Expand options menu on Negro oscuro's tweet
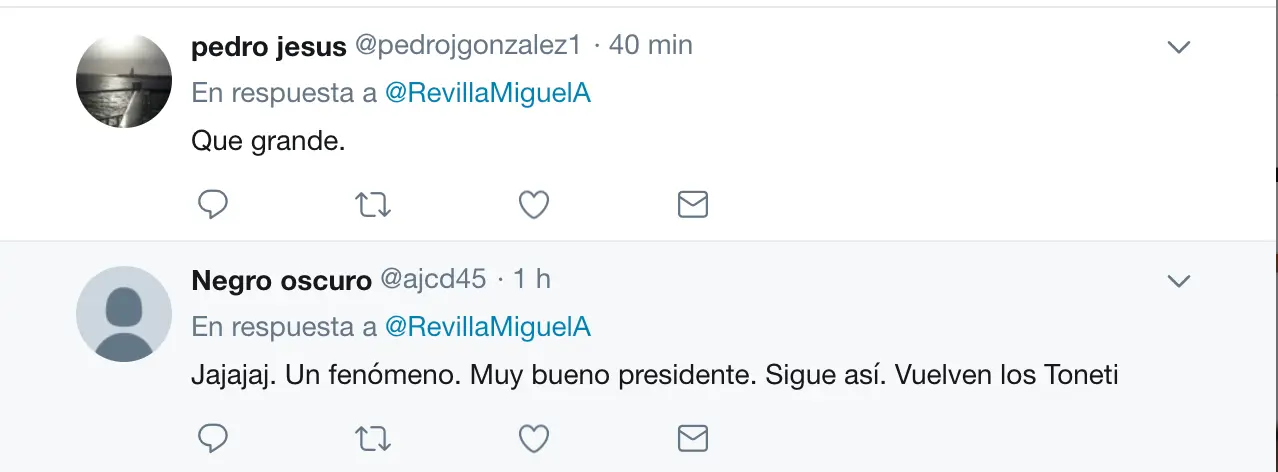1278x472 pixels. coord(1180,282)
